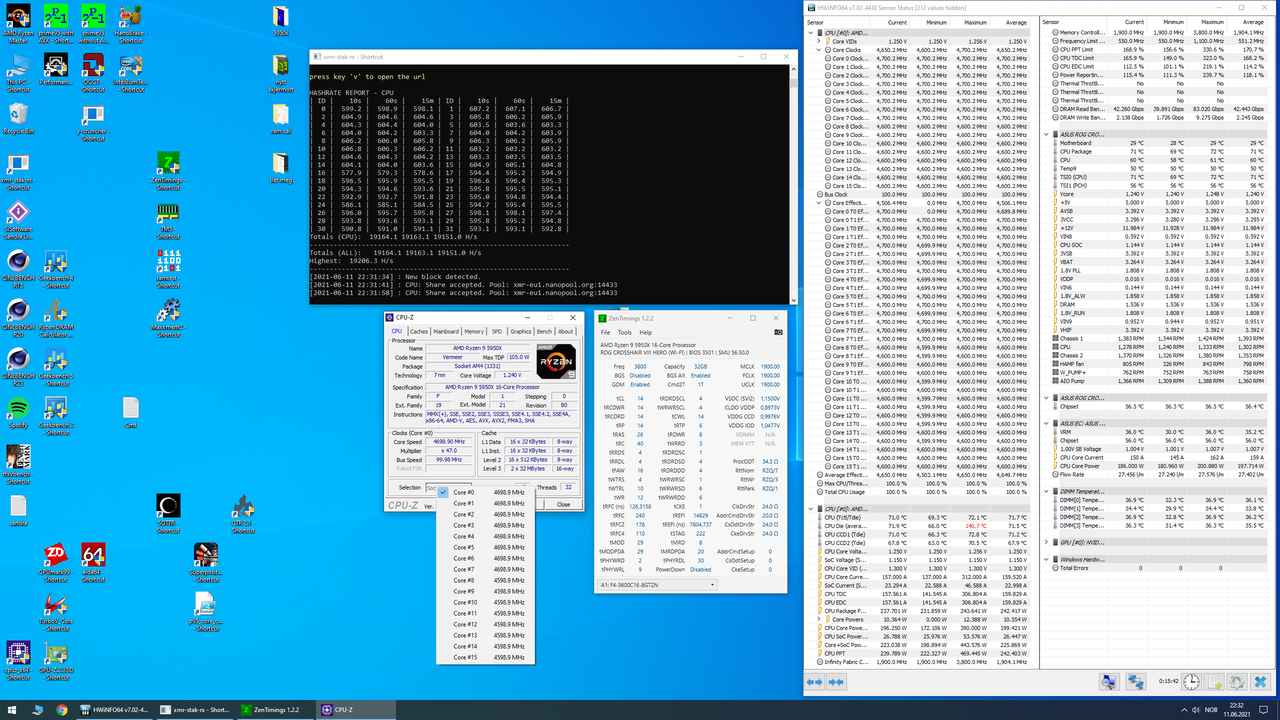Image resolution: width=1280 pixels, height=720 pixels.
Task: Click the ZenTimings screenshot camera icon
Action: point(778,332)
